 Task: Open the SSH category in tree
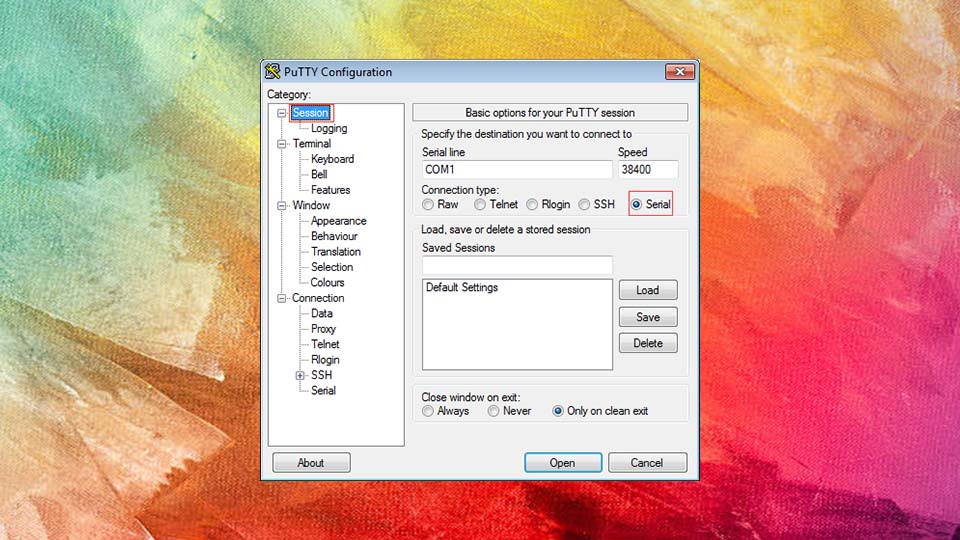(x=321, y=375)
